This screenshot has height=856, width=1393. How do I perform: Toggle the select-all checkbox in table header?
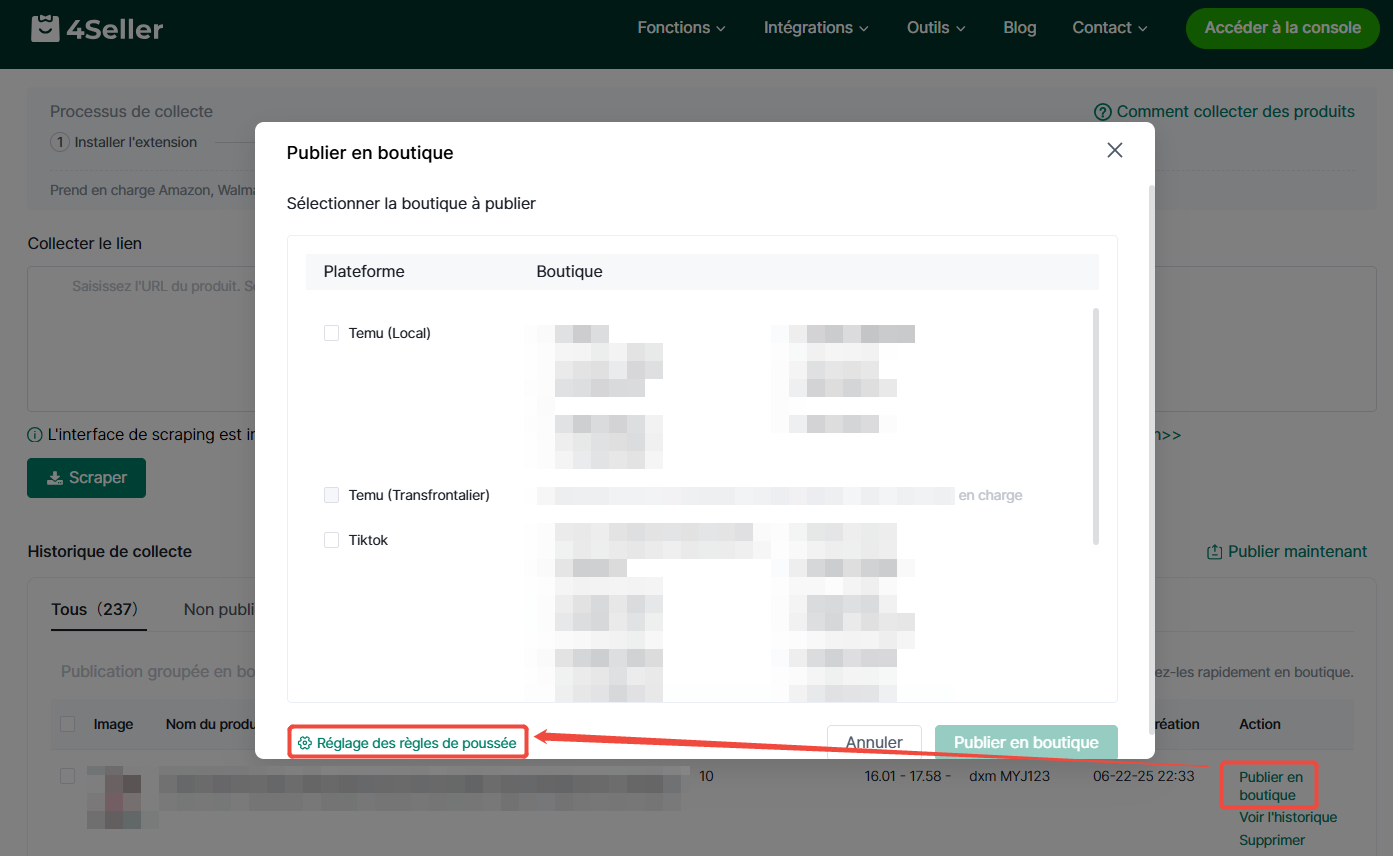click(x=68, y=724)
